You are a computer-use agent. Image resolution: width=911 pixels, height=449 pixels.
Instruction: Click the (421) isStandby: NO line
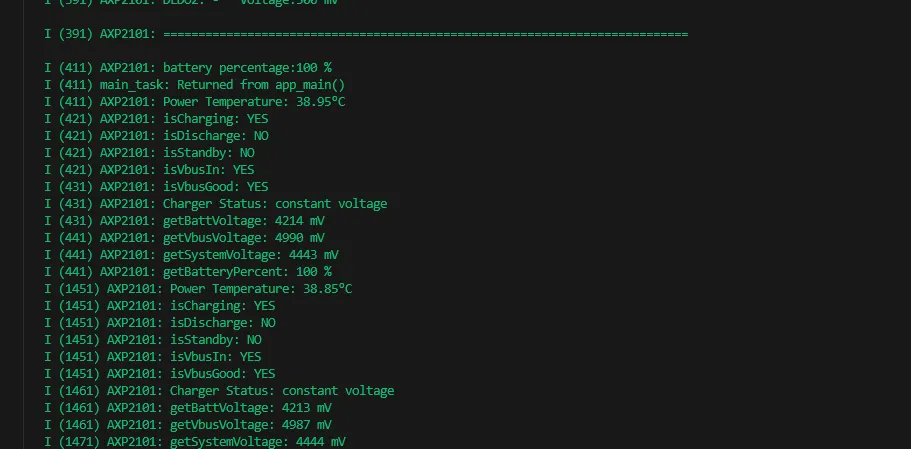[x=150, y=153]
